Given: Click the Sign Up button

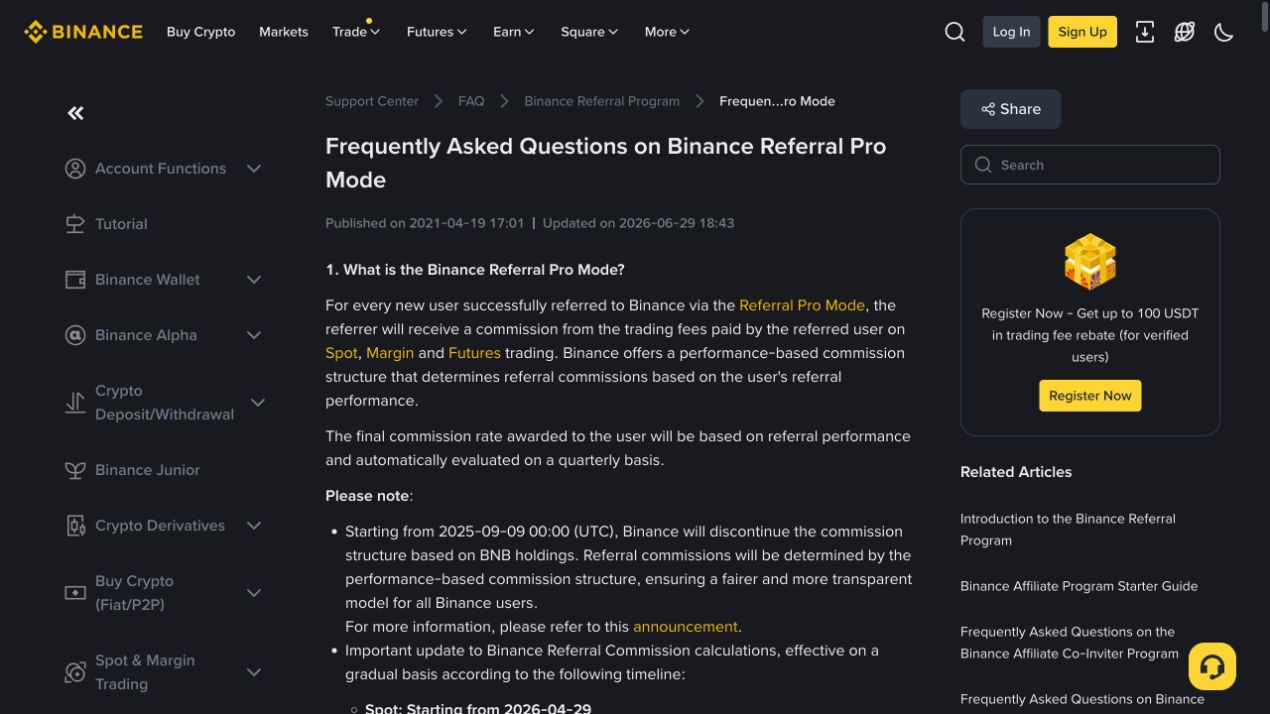Looking at the screenshot, I should [1082, 32].
